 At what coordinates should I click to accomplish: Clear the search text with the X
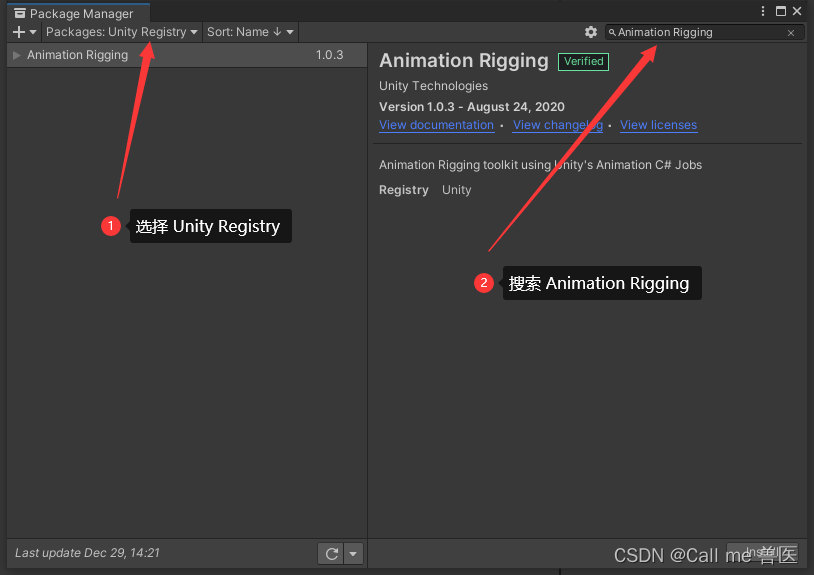coord(791,33)
